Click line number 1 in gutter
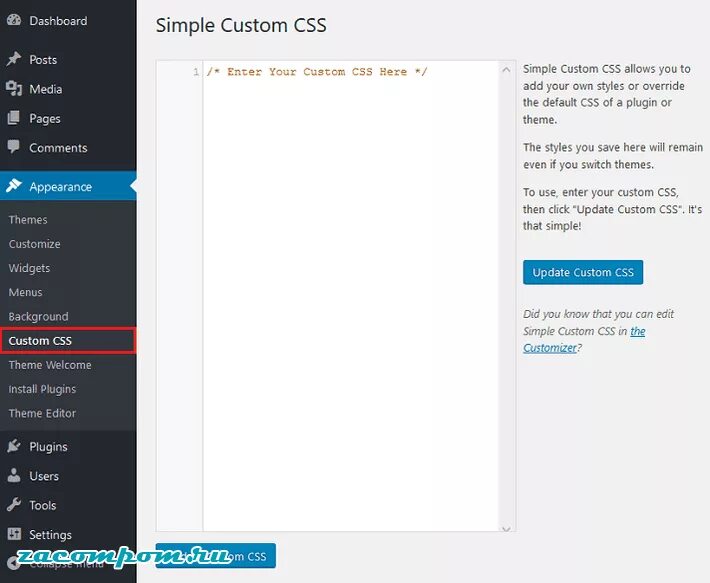This screenshot has height=583, width=710. 196,72
